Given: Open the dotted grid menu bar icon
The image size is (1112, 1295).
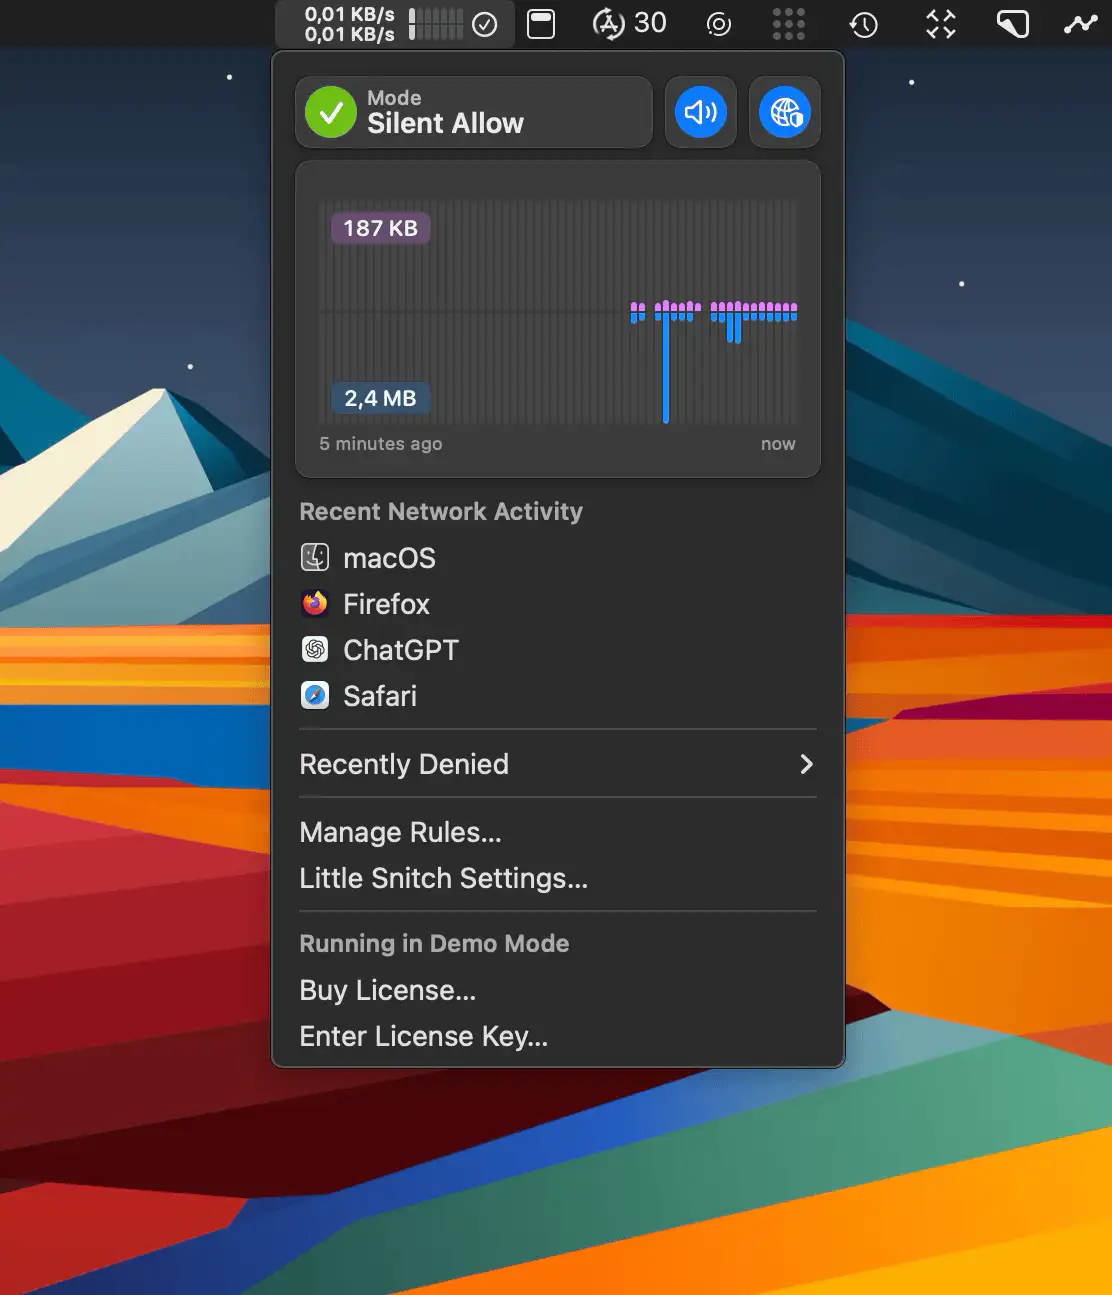Looking at the screenshot, I should tap(788, 24).
